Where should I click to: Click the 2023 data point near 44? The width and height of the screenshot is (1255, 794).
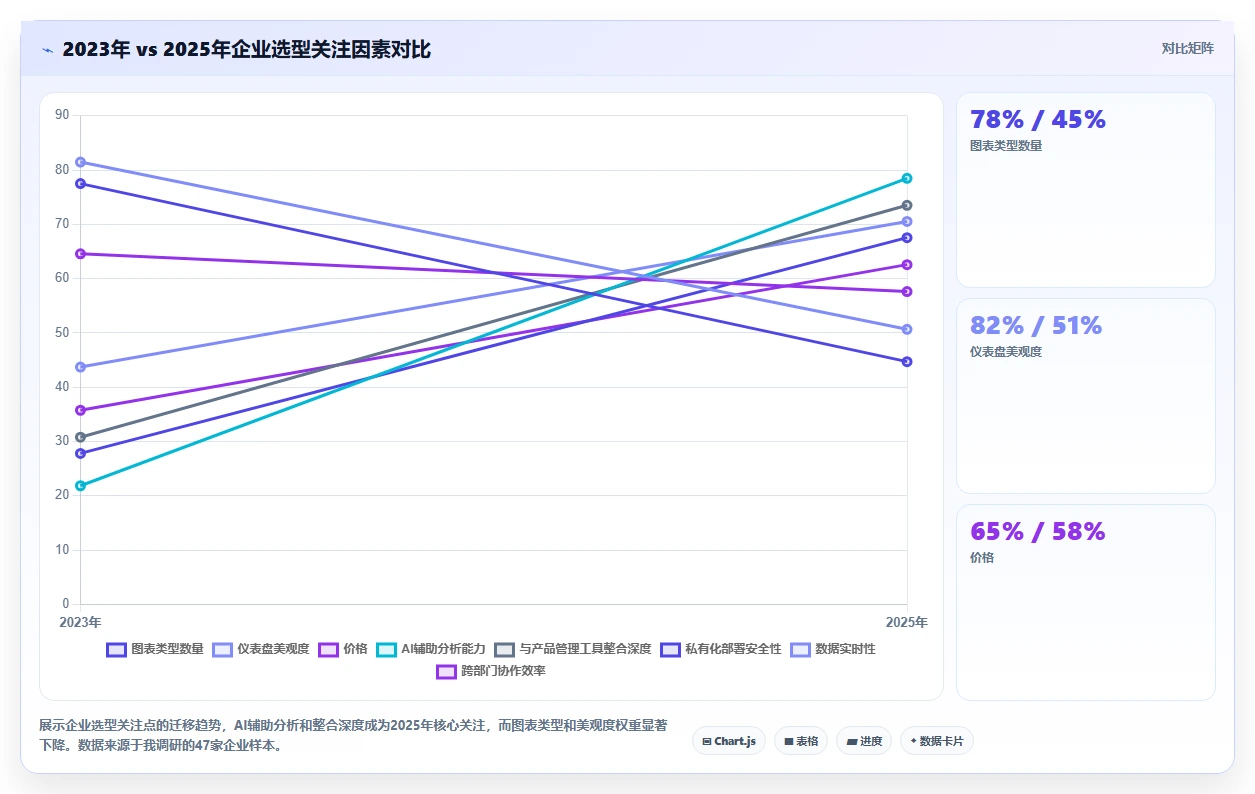(80, 367)
